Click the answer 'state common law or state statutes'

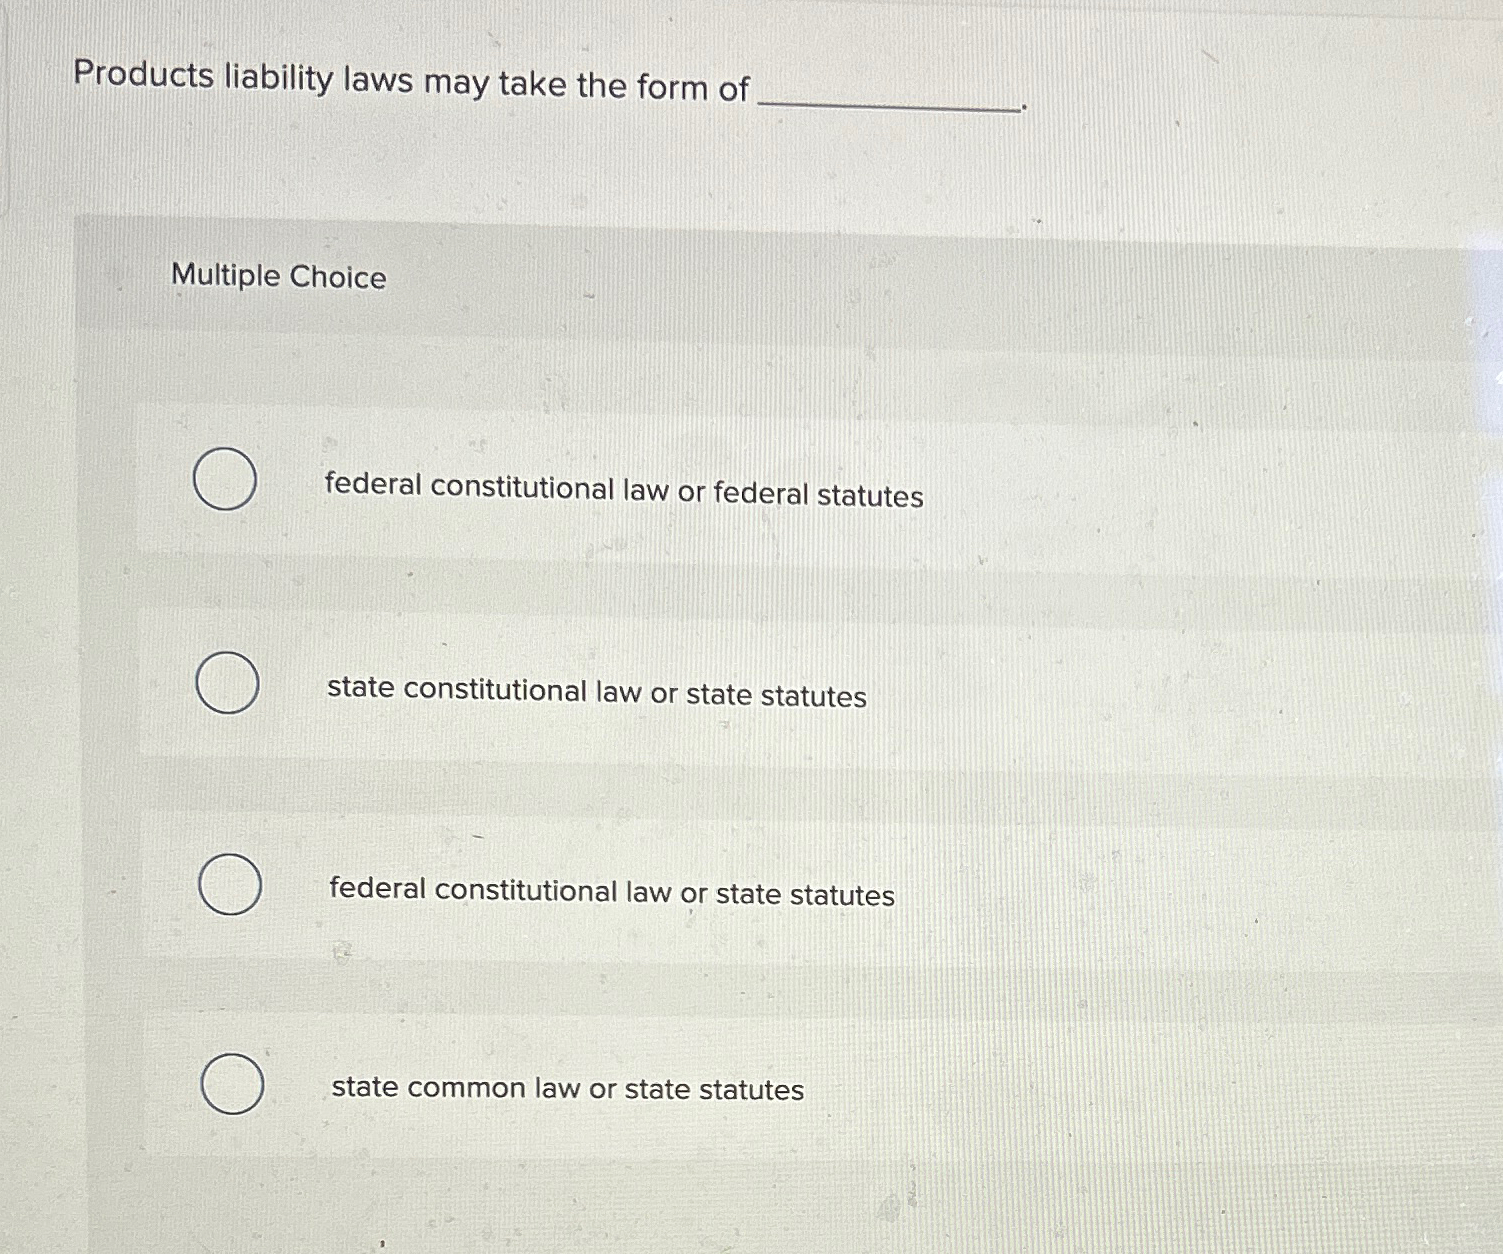point(565,1089)
